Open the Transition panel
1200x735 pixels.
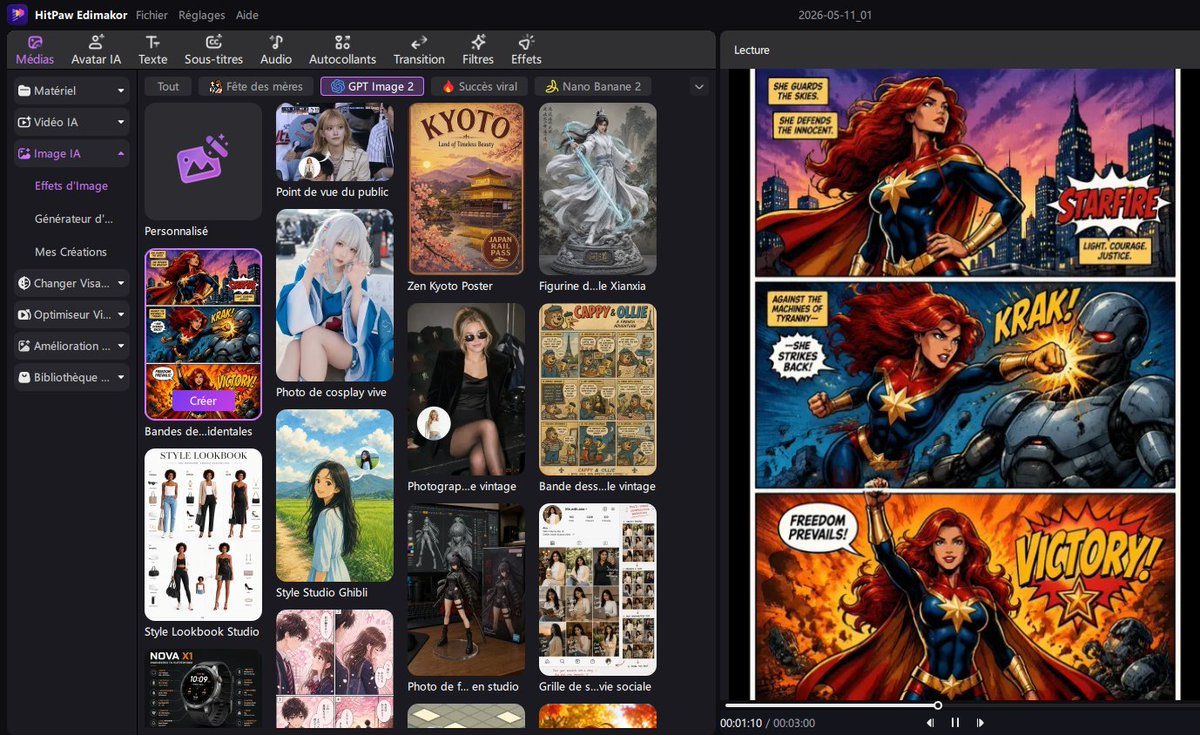(x=419, y=50)
